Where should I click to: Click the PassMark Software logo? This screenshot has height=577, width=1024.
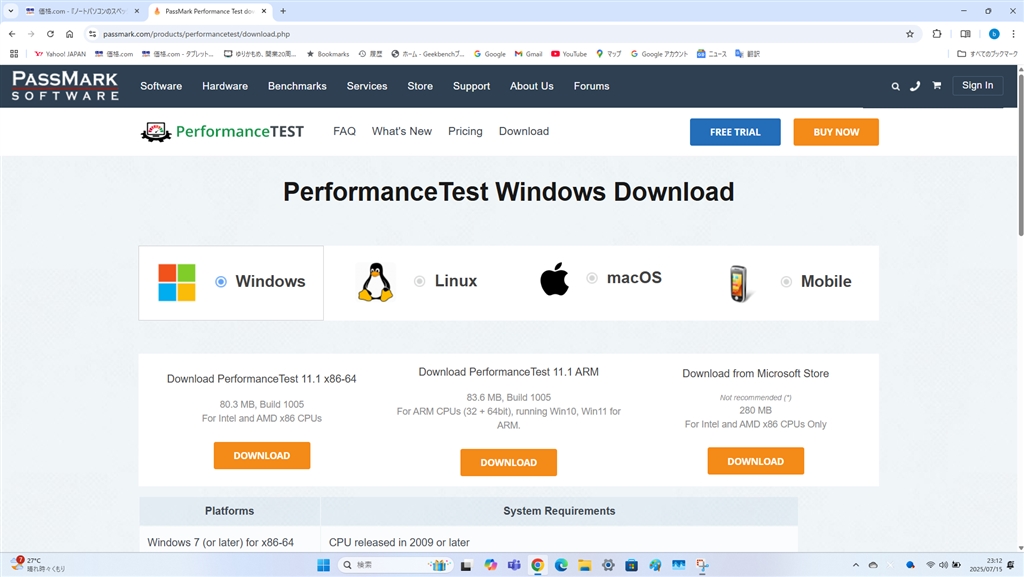(65, 86)
